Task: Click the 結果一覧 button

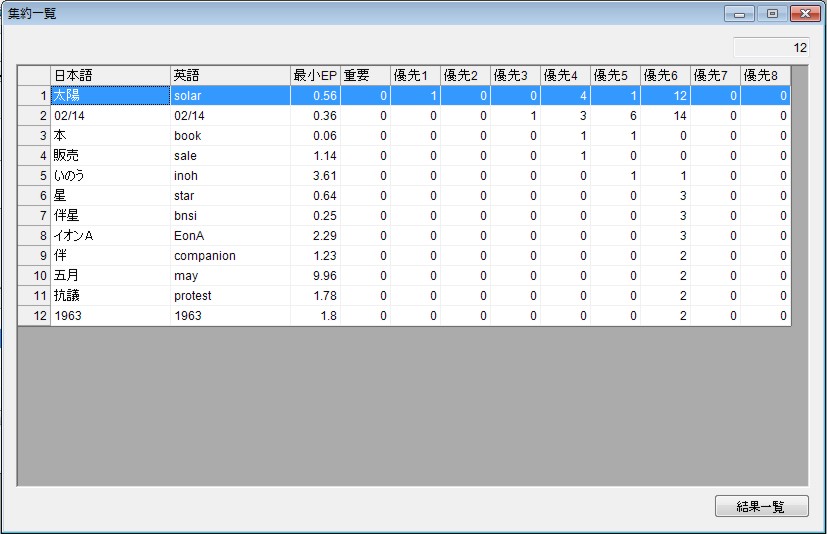Action: pyautogui.click(x=761, y=506)
